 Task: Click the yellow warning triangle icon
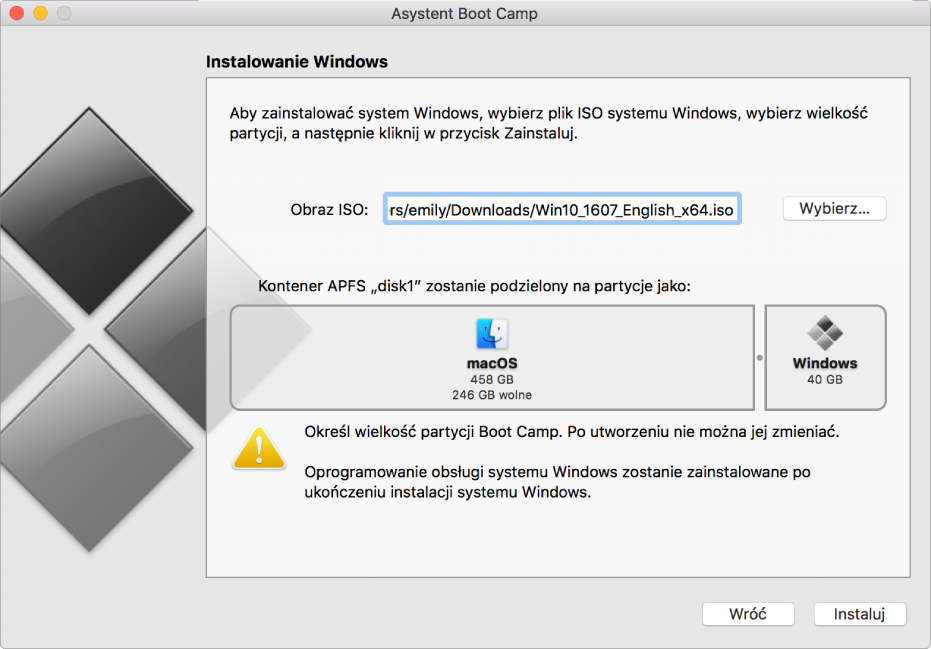point(259,449)
